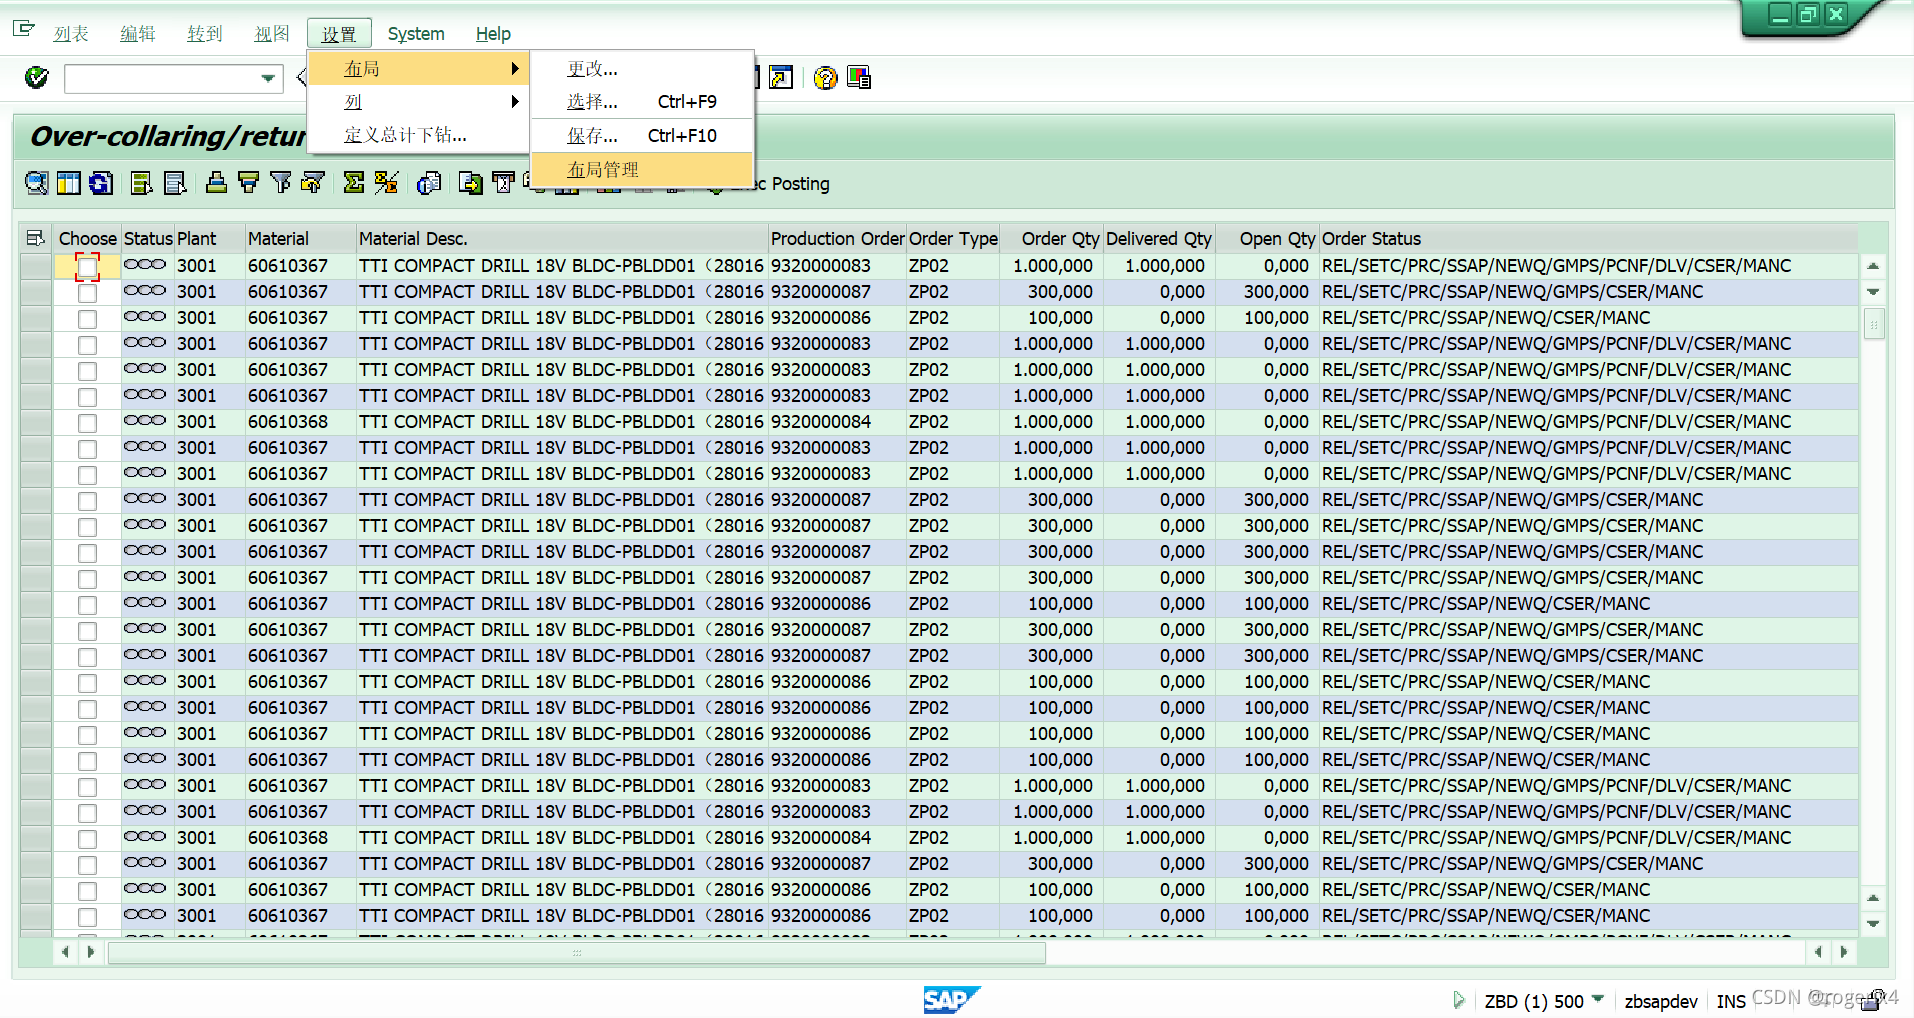Click the Deselect All rows icon
This screenshot has height=1018, width=1914.
click(175, 182)
